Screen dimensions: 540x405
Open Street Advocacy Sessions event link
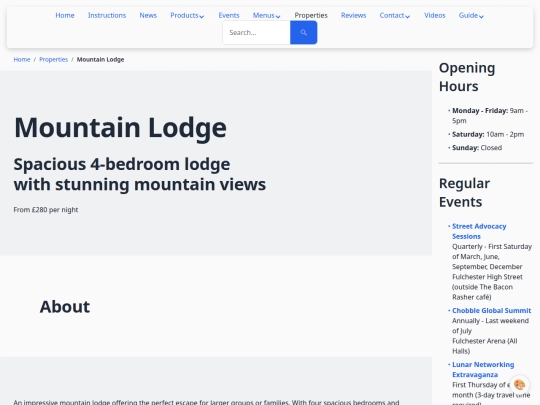pyautogui.click(x=479, y=231)
